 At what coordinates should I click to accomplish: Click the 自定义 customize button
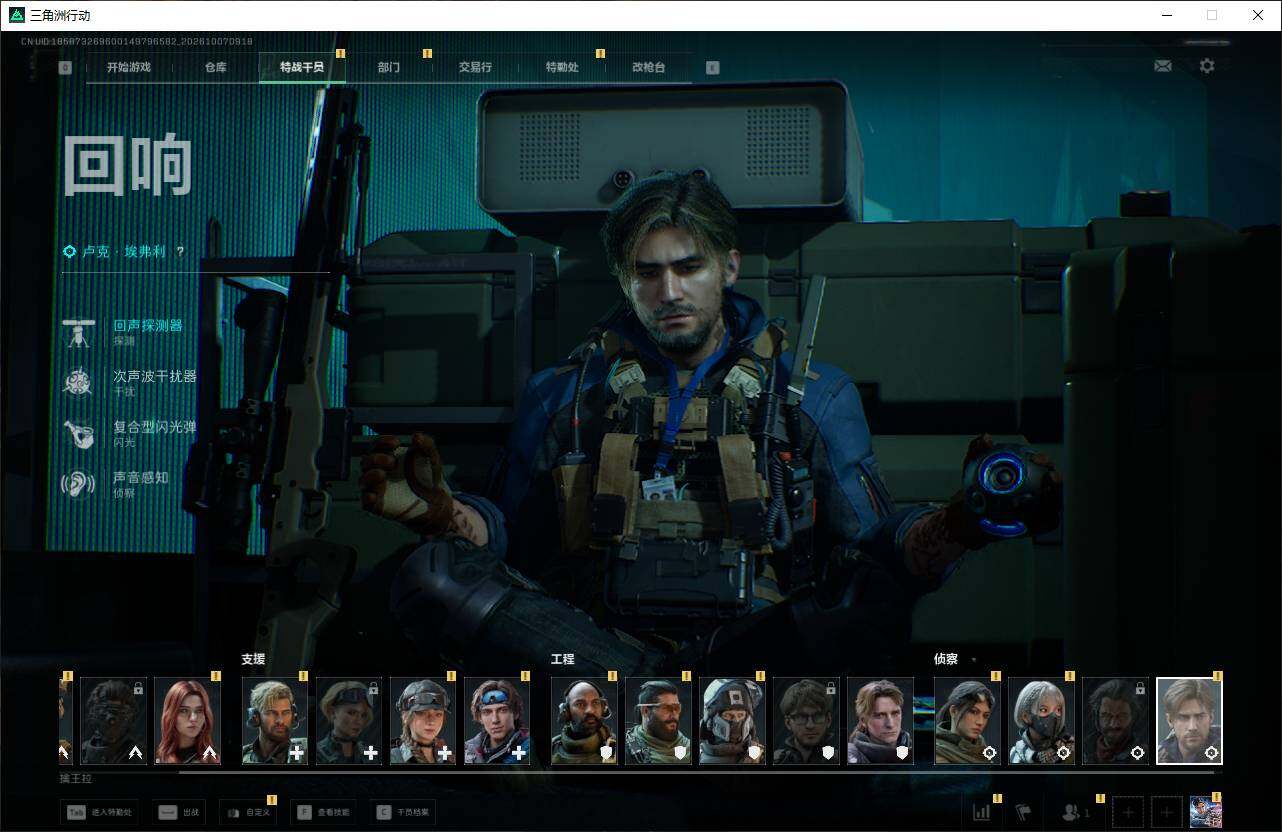coord(248,812)
